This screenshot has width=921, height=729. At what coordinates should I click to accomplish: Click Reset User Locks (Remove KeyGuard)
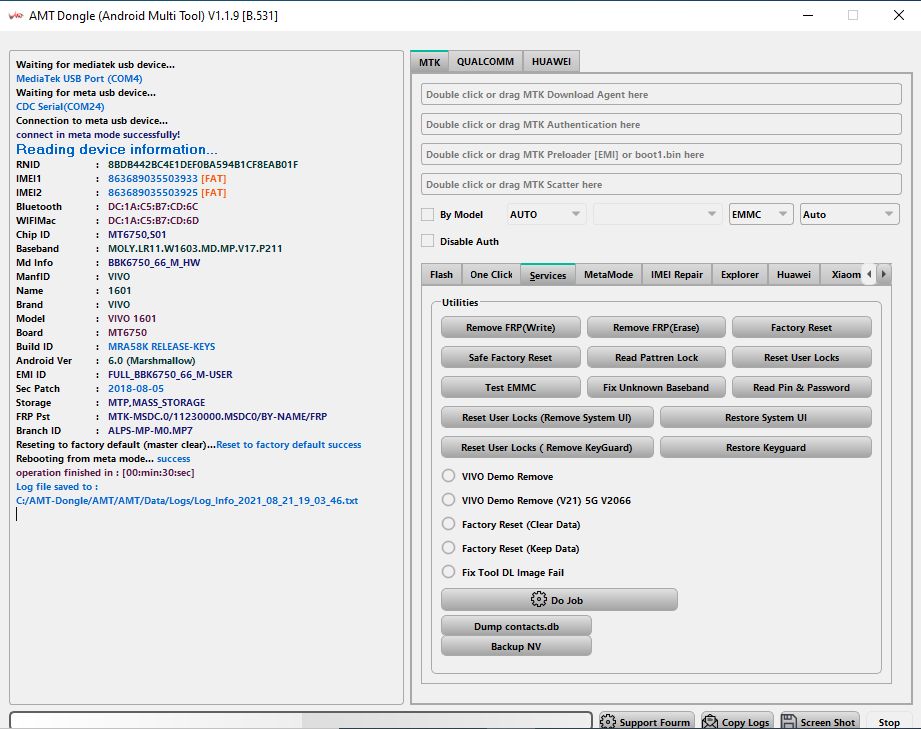[x=547, y=447]
